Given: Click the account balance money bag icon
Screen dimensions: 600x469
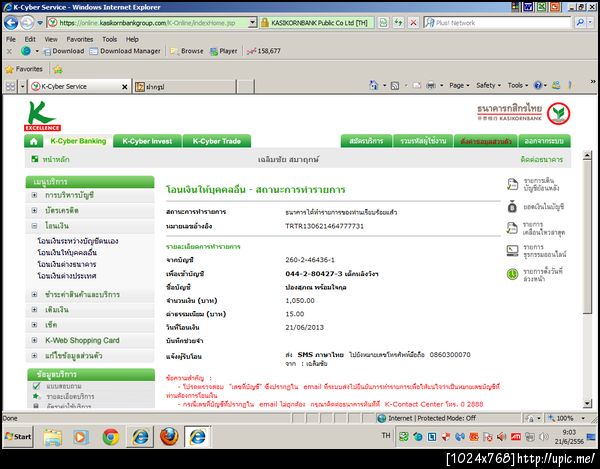Looking at the screenshot, I should coord(512,207).
